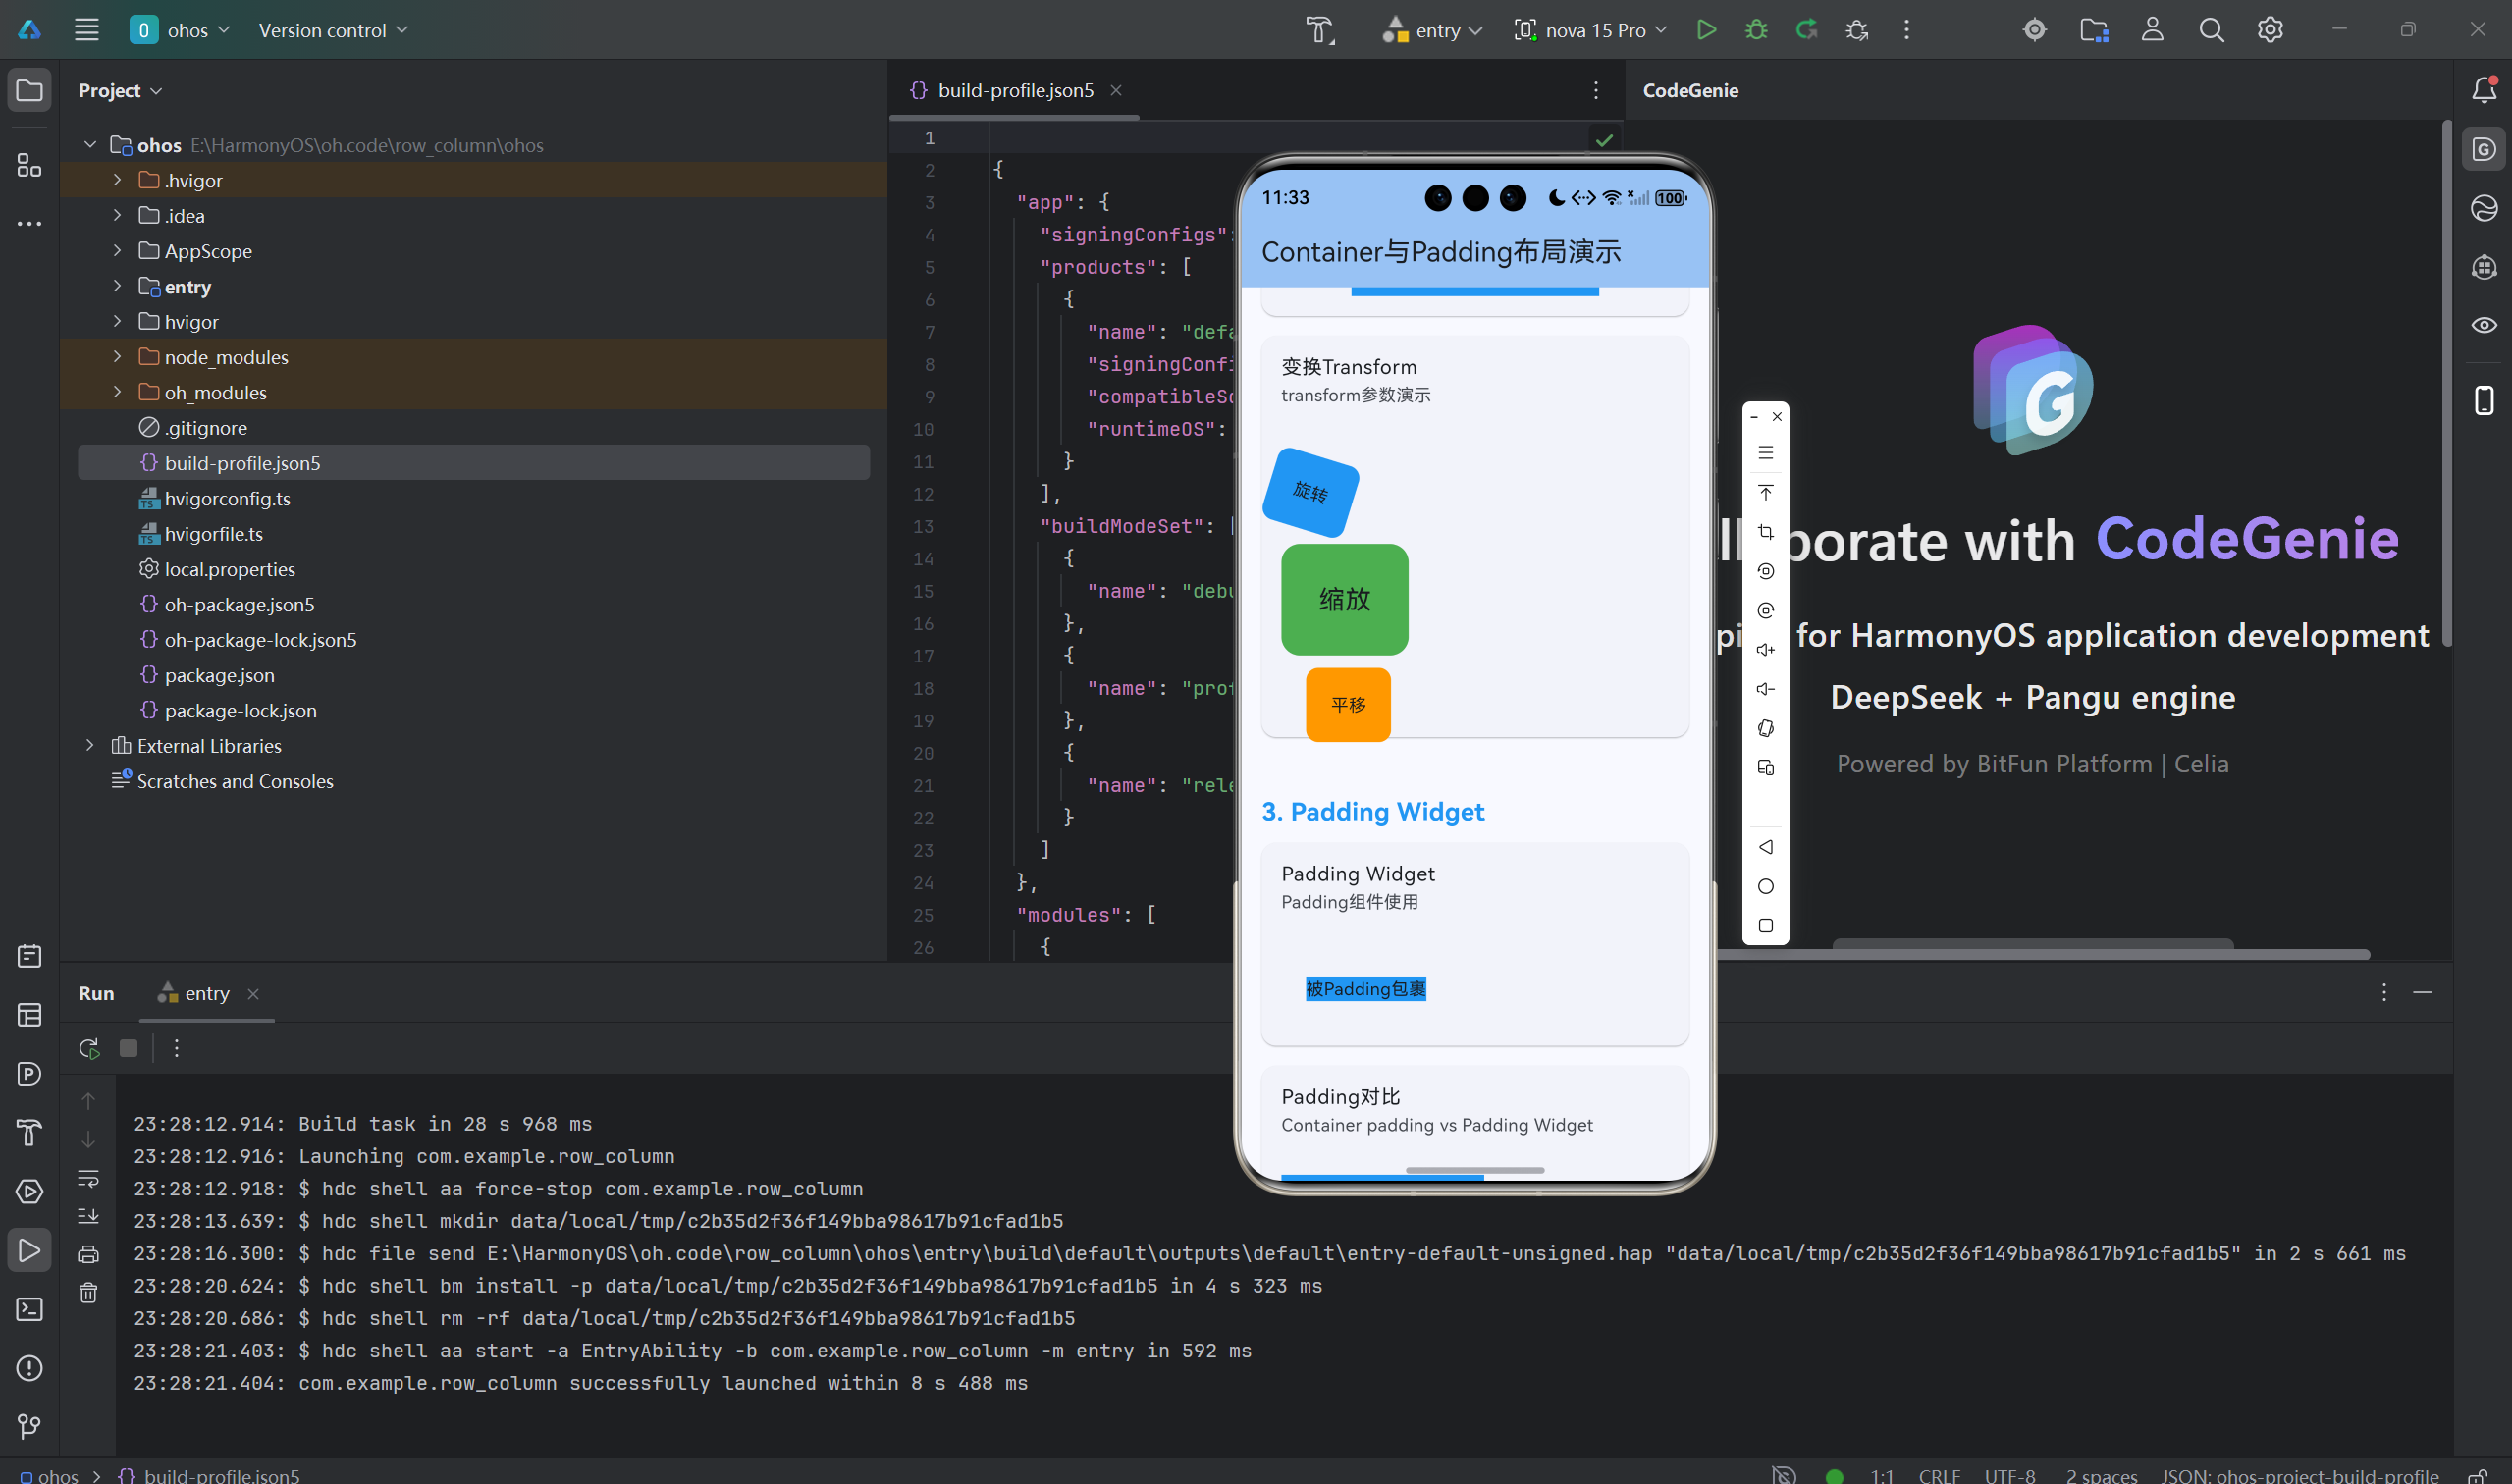This screenshot has height=1484, width=2512.
Task: Tap the green 缩放 box in phone preview
Action: [1344, 599]
